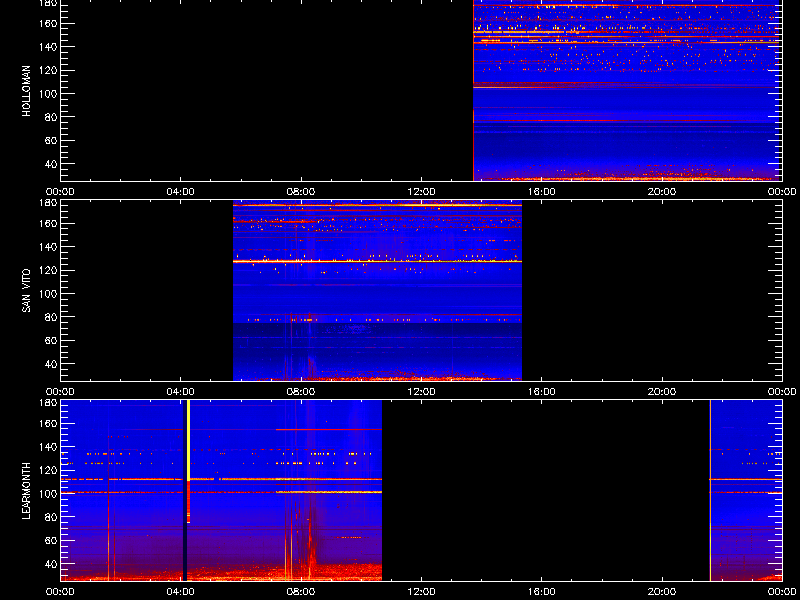Screen dimensions: 800x600
Task: Click the 08:00 time label under San Vito plot
Action: pyautogui.click(x=301, y=392)
